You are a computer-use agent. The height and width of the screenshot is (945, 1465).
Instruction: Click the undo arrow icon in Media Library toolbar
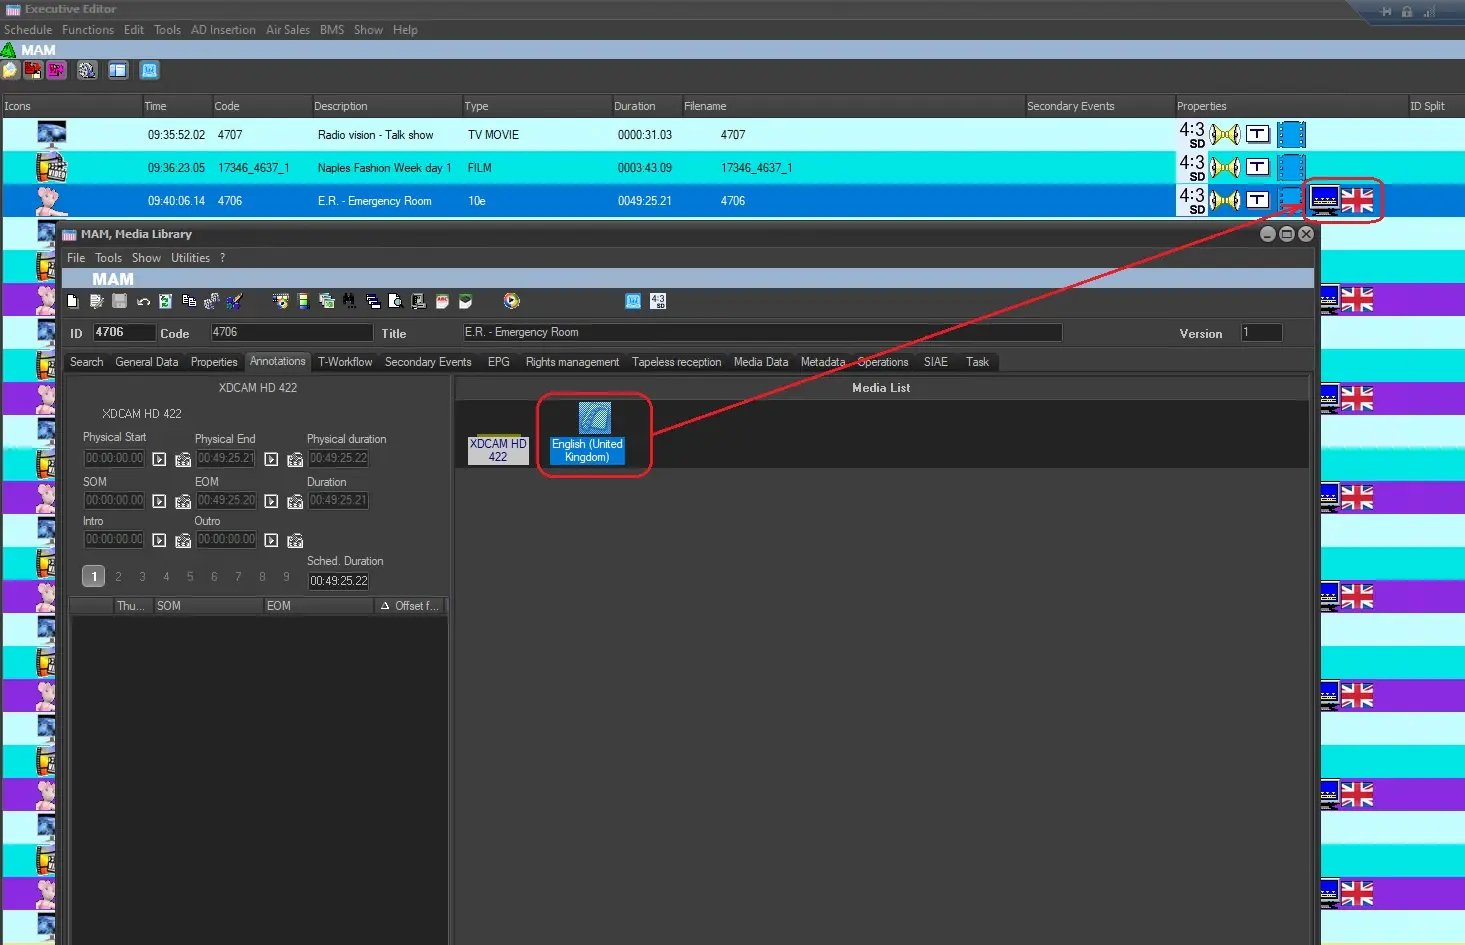143,301
